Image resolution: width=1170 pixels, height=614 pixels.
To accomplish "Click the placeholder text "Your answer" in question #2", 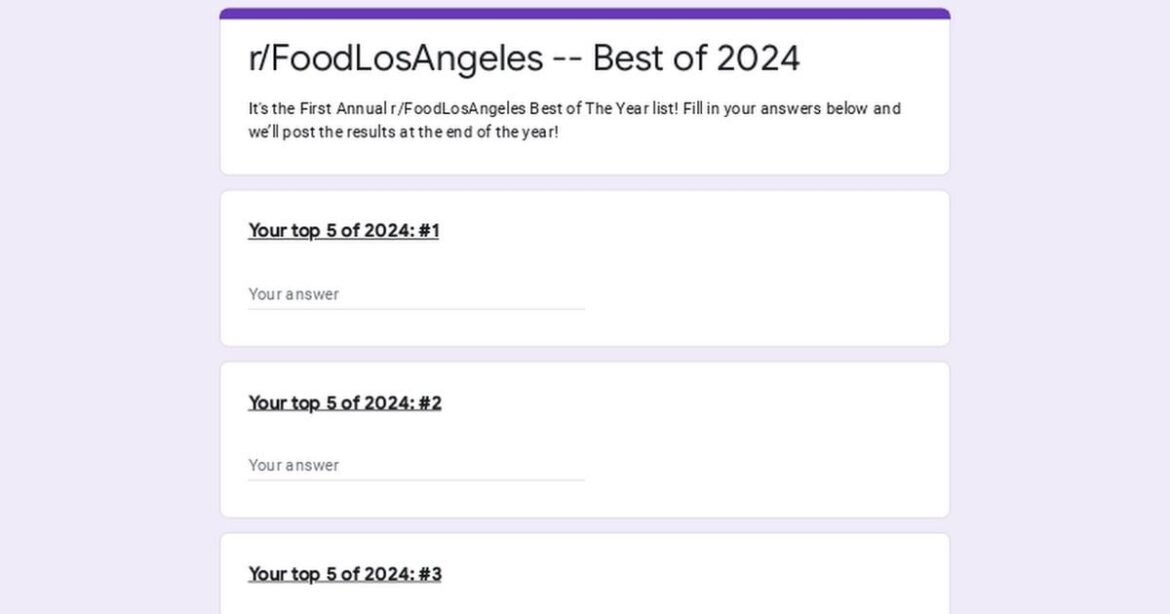I will (x=293, y=465).
